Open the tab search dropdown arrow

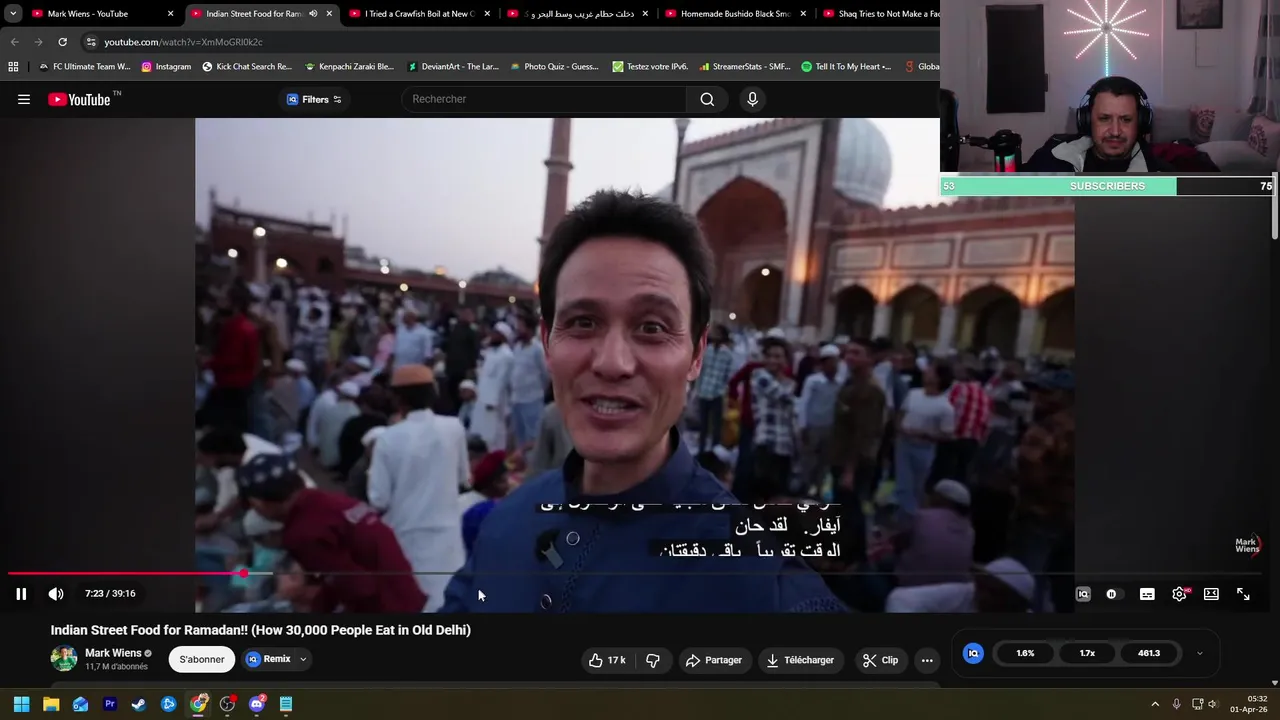(x=13, y=14)
